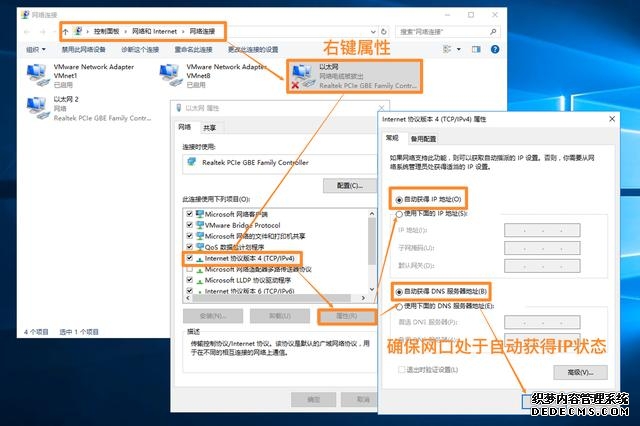The image size is (640, 426).
Task: Expand breadcrumb chevron after 网络和 Internet
Action: (183, 31)
